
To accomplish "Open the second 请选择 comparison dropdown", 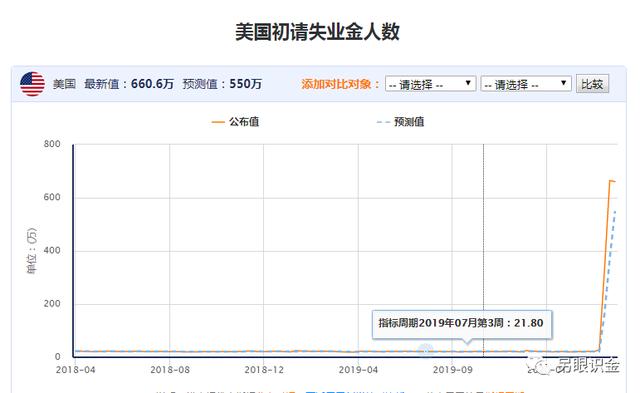I will (x=526, y=84).
